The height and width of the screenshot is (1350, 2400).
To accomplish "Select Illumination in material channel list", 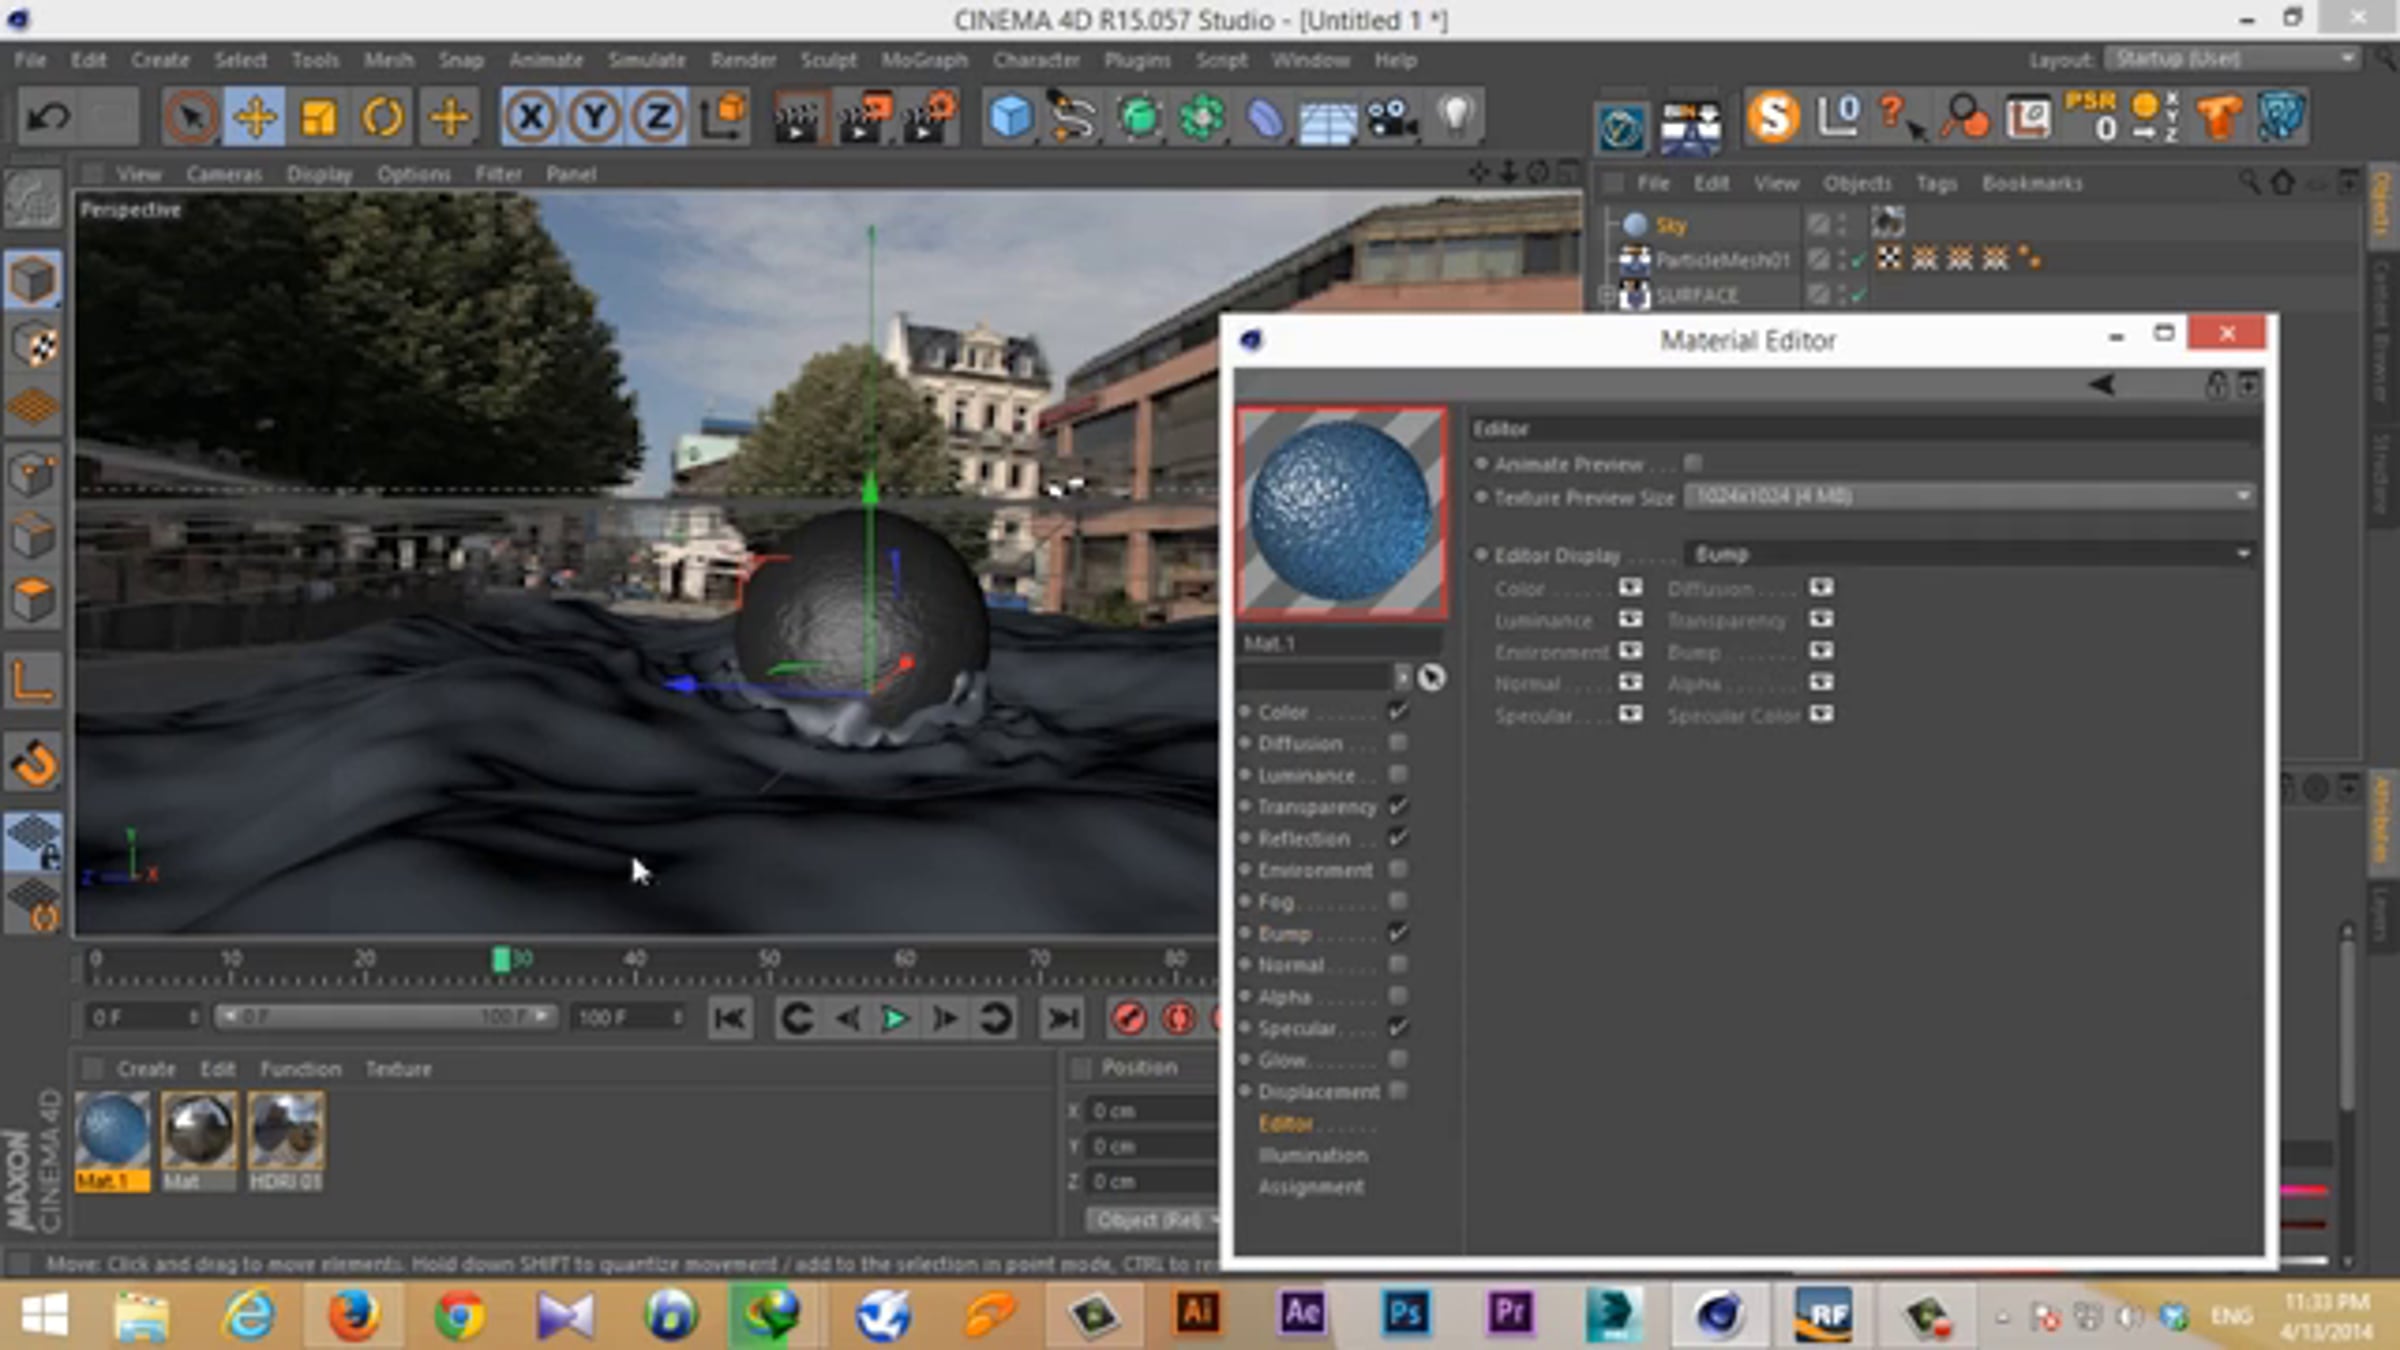I will [1313, 1155].
